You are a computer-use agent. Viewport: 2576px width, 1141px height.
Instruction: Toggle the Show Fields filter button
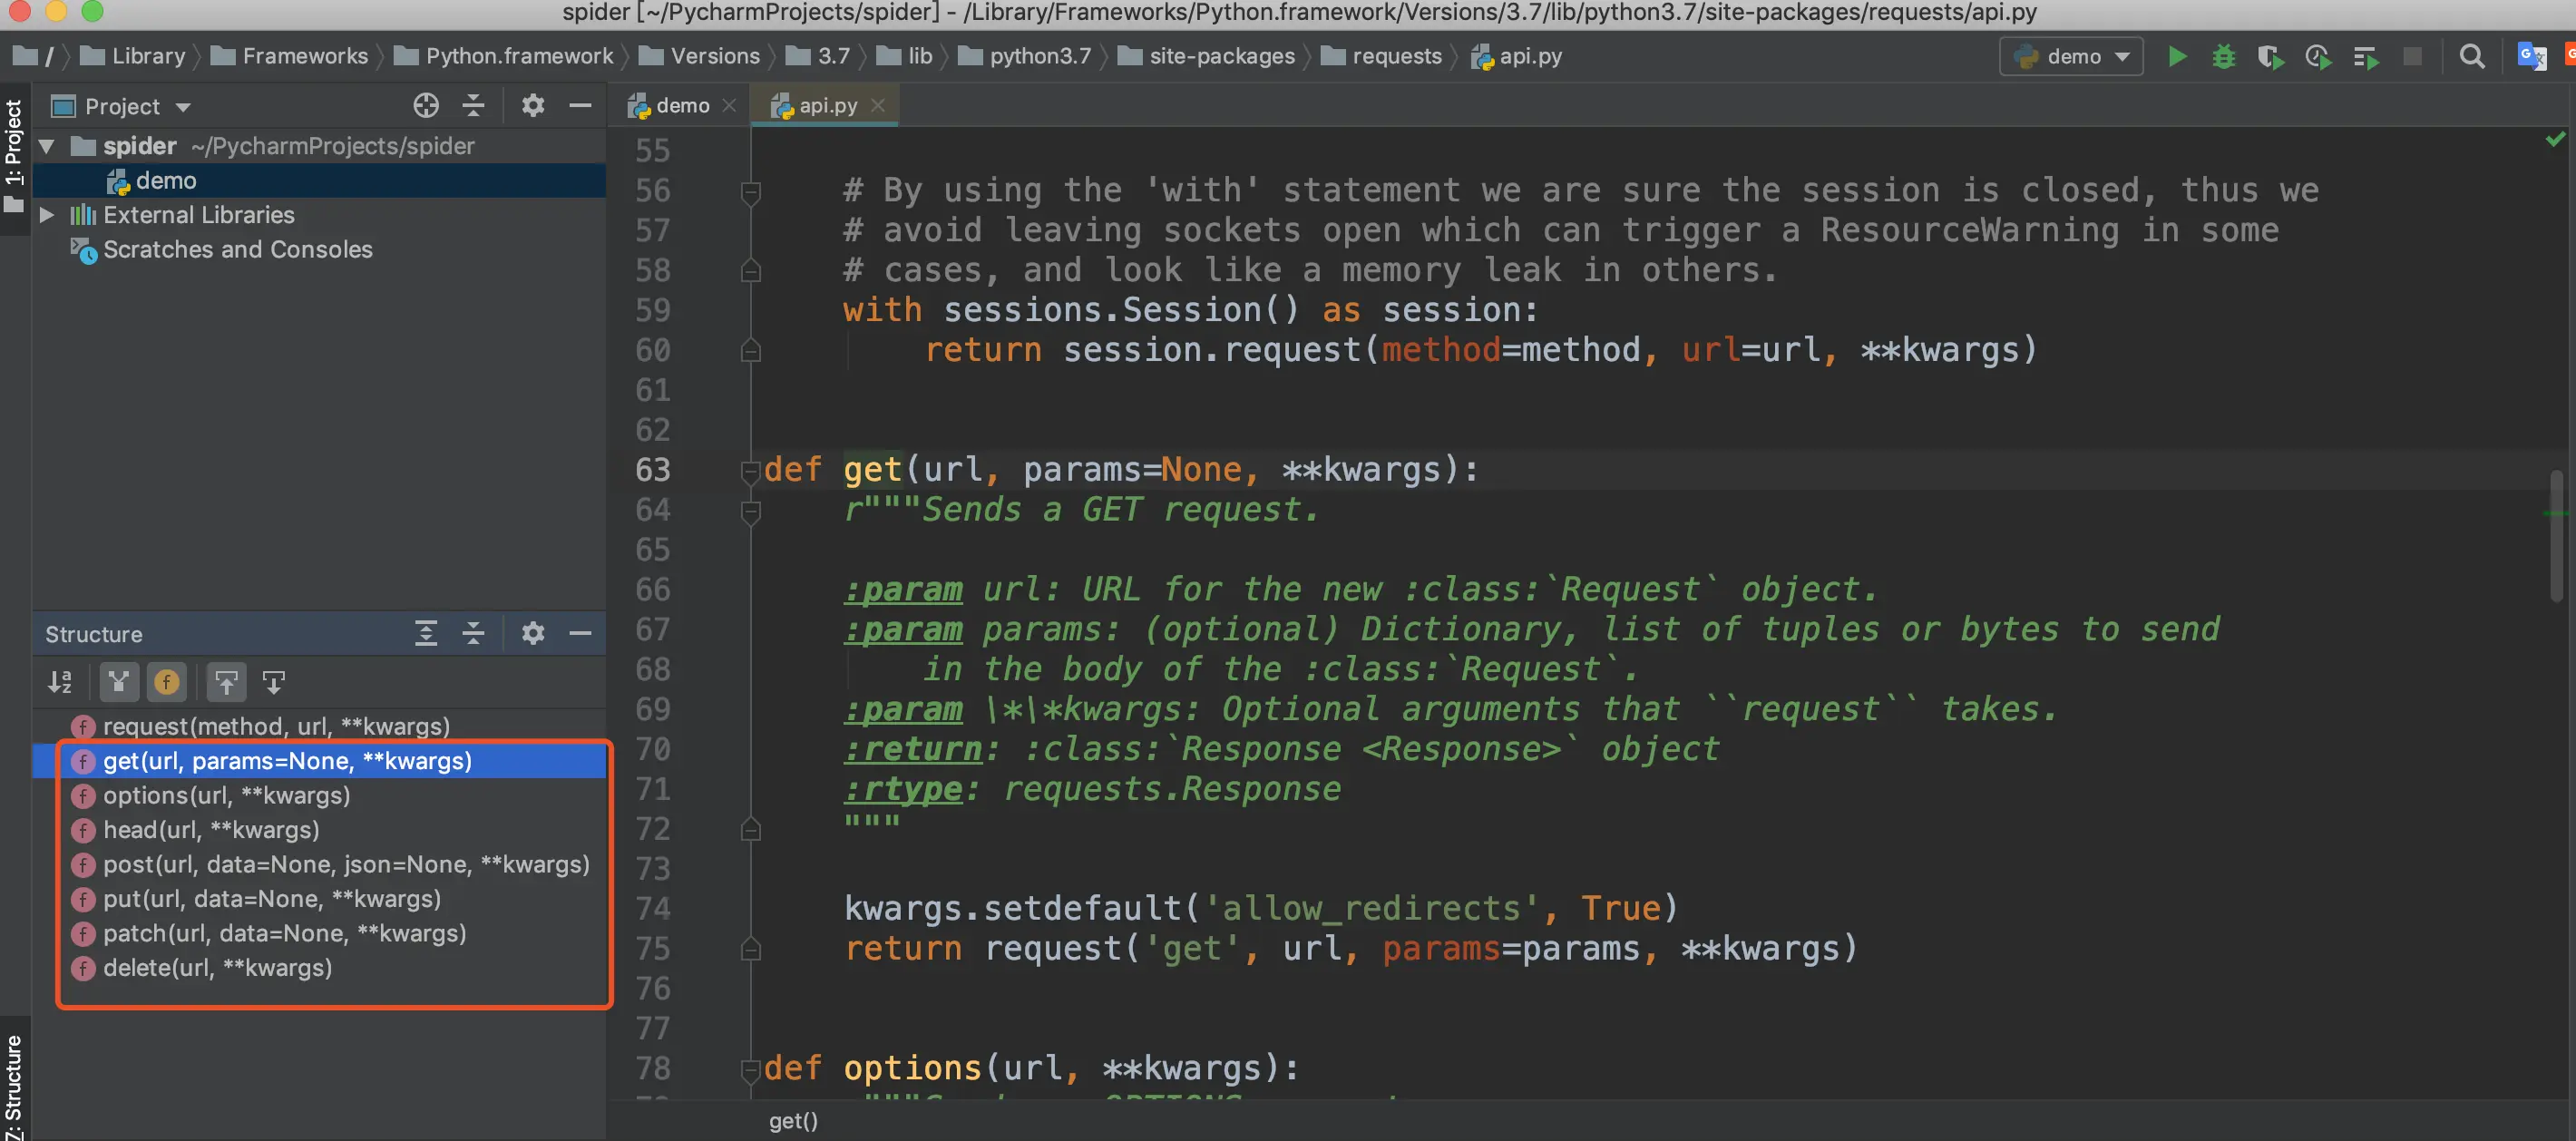(166, 682)
